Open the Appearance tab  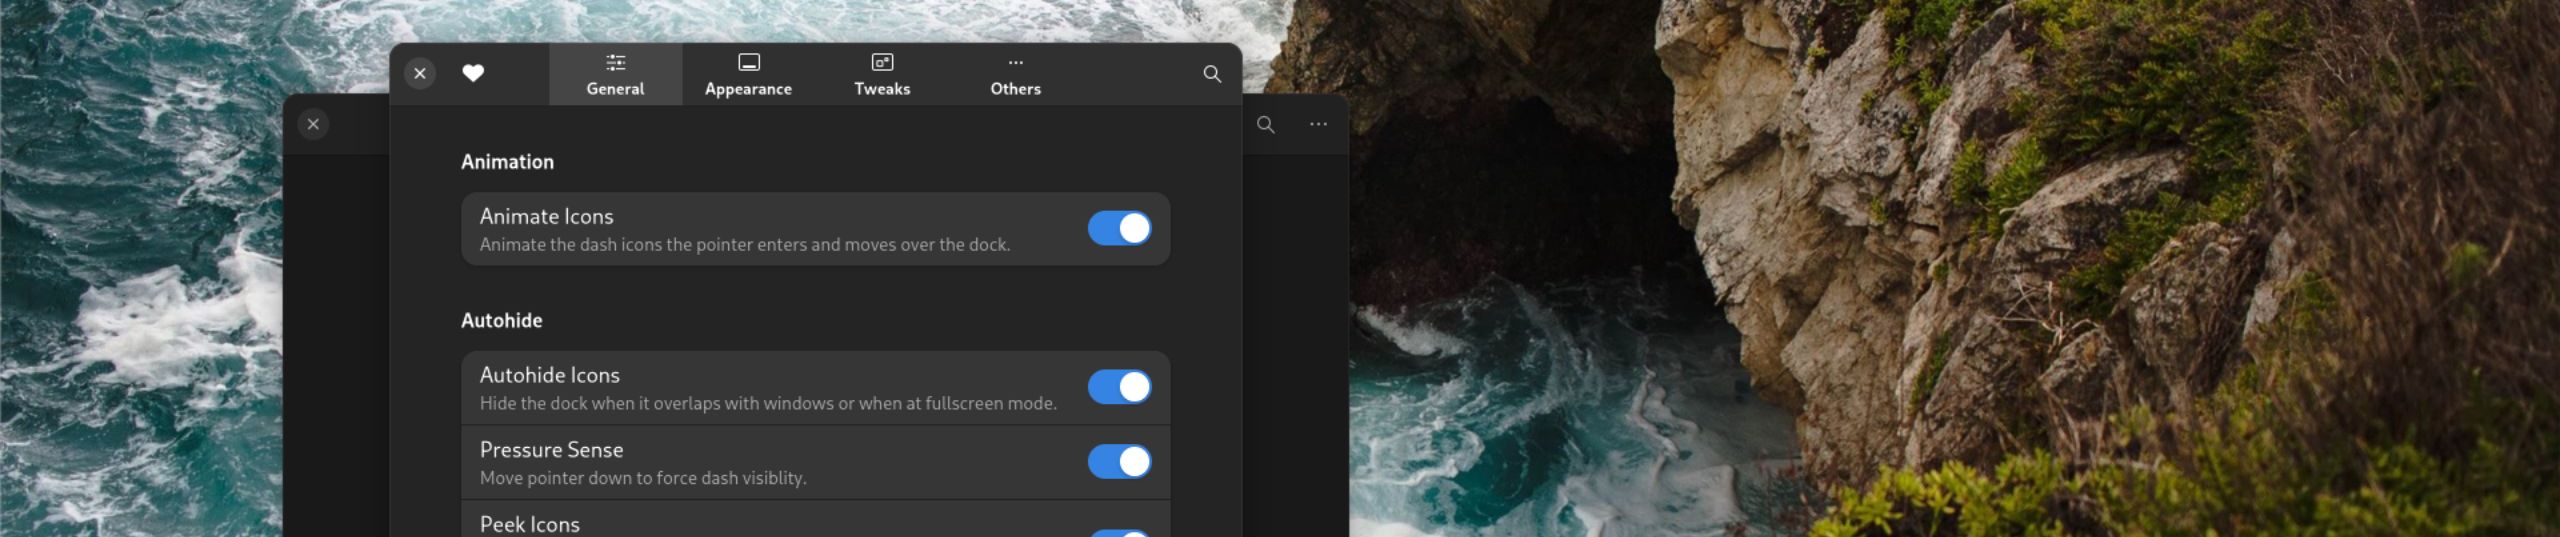coord(748,75)
